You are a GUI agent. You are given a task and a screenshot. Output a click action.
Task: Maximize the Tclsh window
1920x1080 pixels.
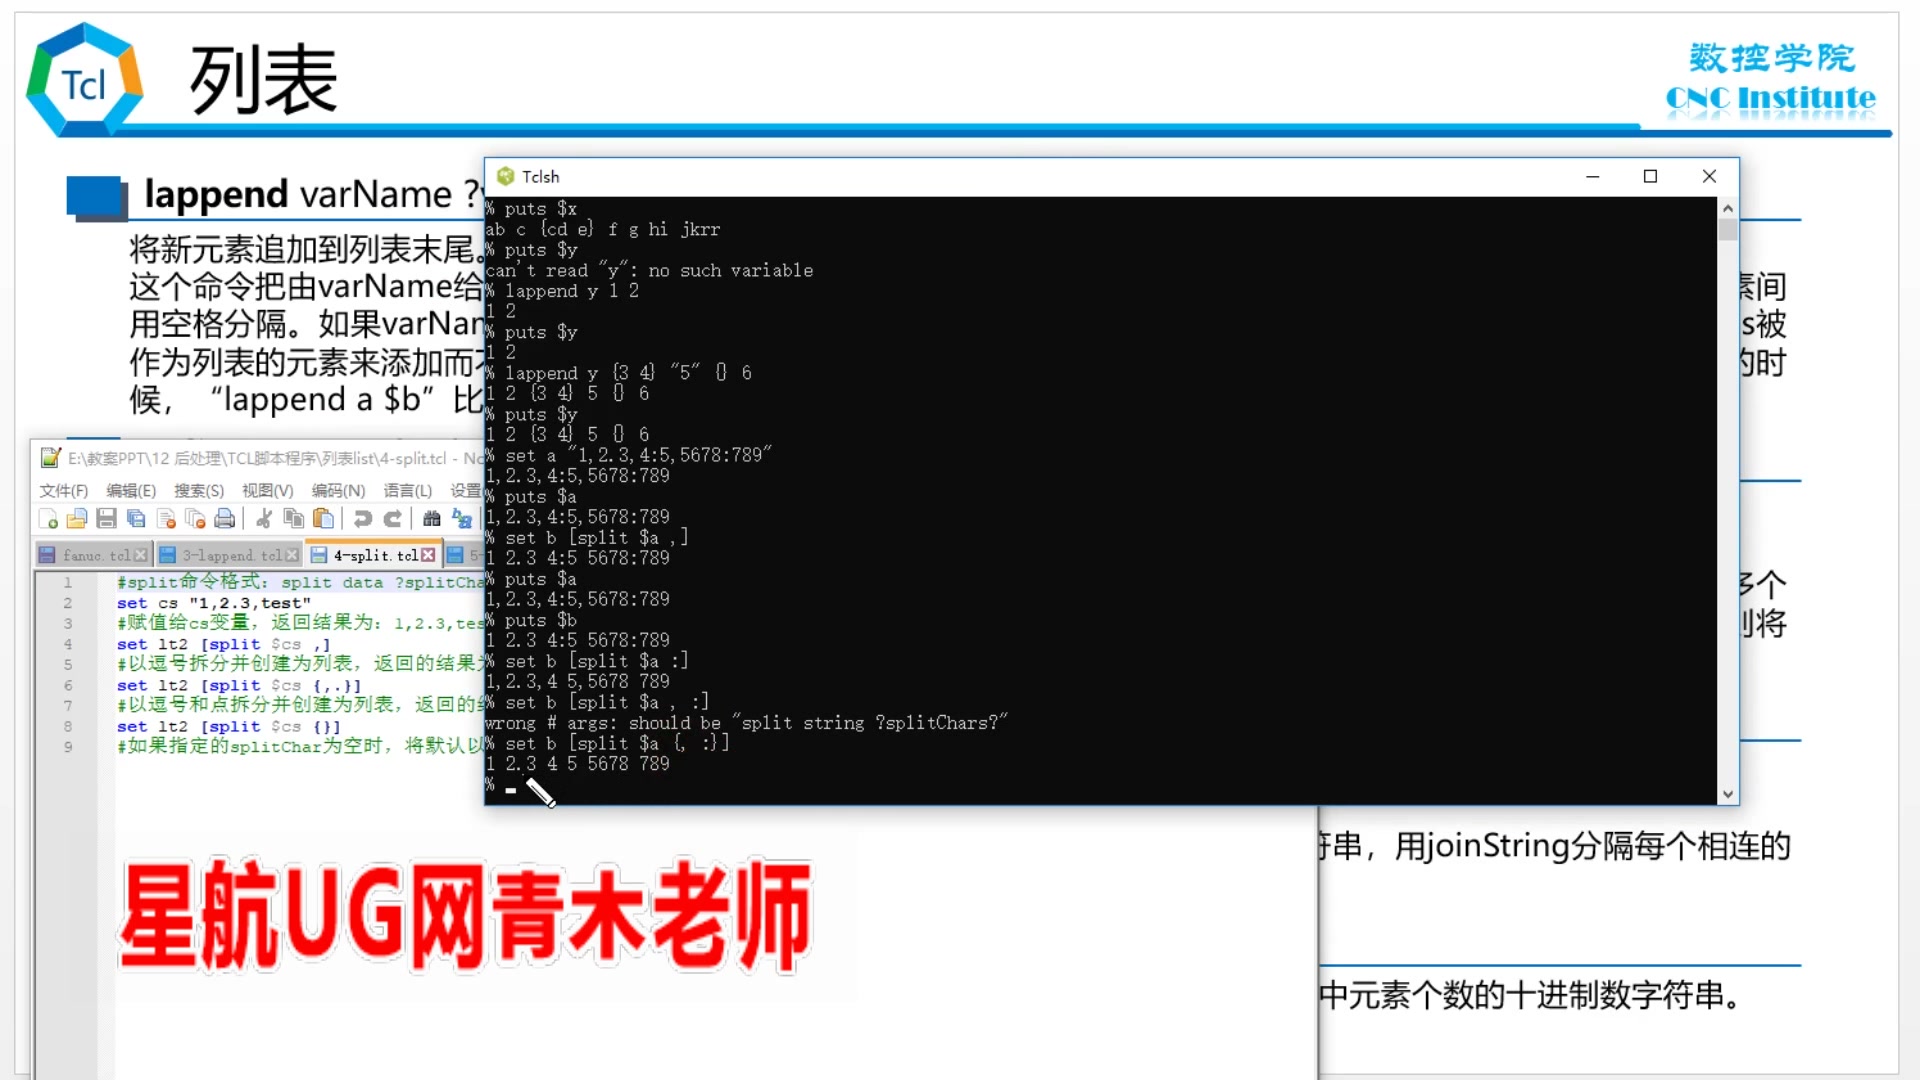(1650, 176)
